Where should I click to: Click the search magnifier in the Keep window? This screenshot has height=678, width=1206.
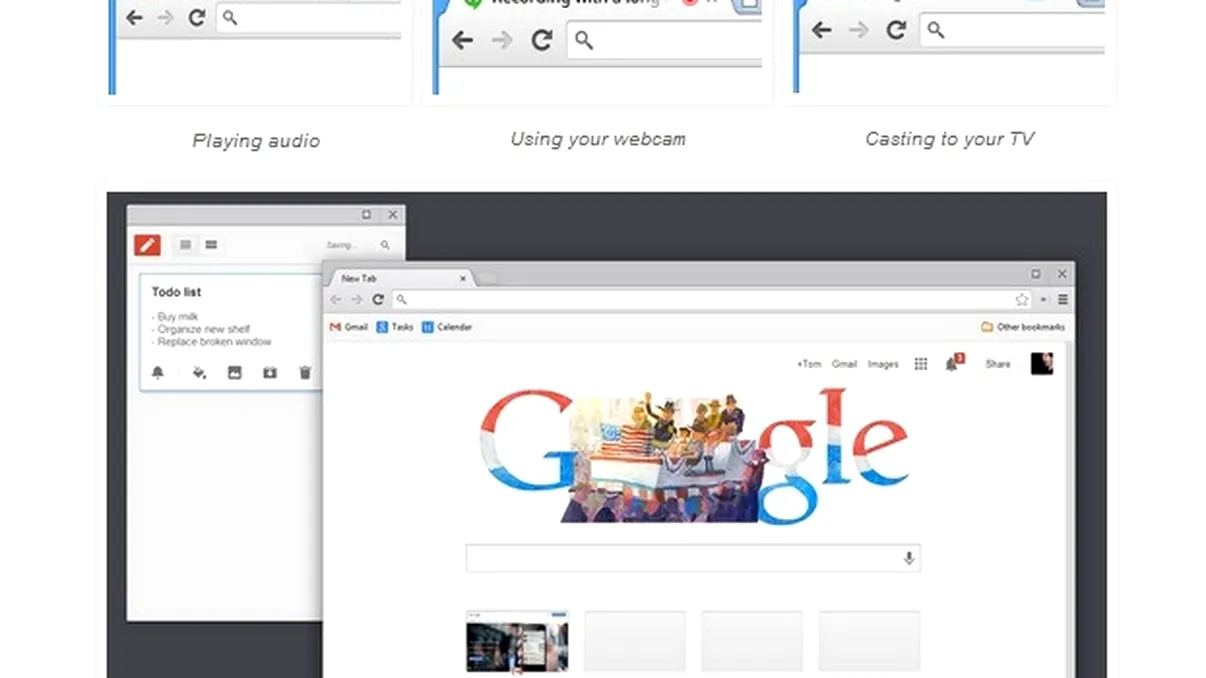pos(385,245)
